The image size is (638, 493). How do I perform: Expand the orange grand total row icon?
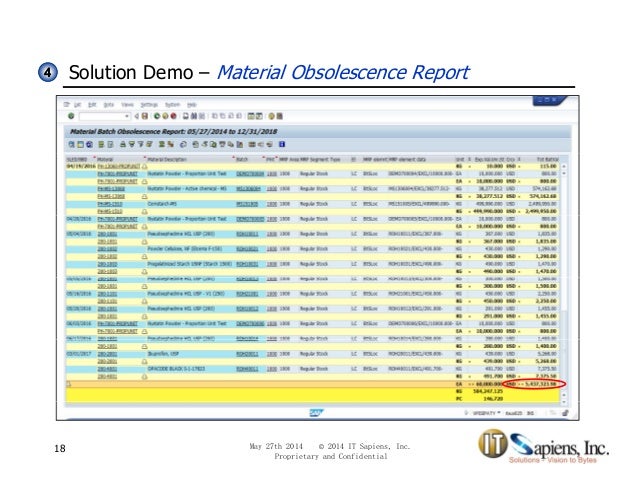pyautogui.click(x=68, y=384)
